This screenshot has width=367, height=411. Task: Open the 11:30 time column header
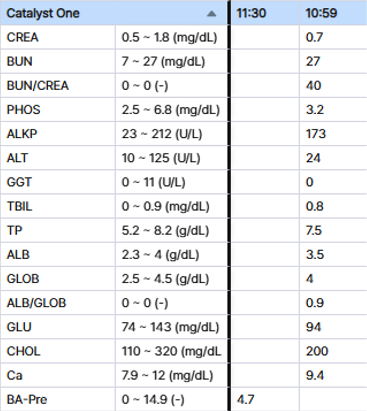tap(251, 13)
